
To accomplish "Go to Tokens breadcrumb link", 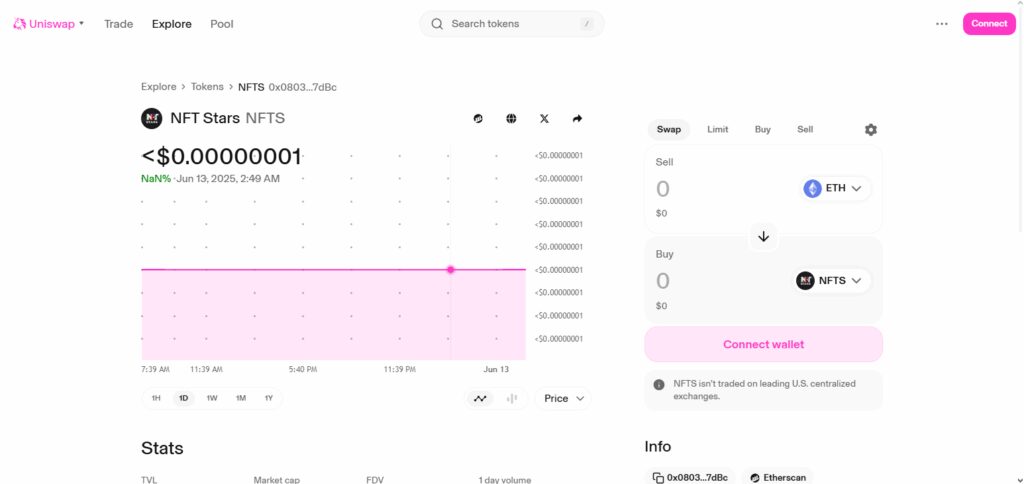I will (207, 87).
